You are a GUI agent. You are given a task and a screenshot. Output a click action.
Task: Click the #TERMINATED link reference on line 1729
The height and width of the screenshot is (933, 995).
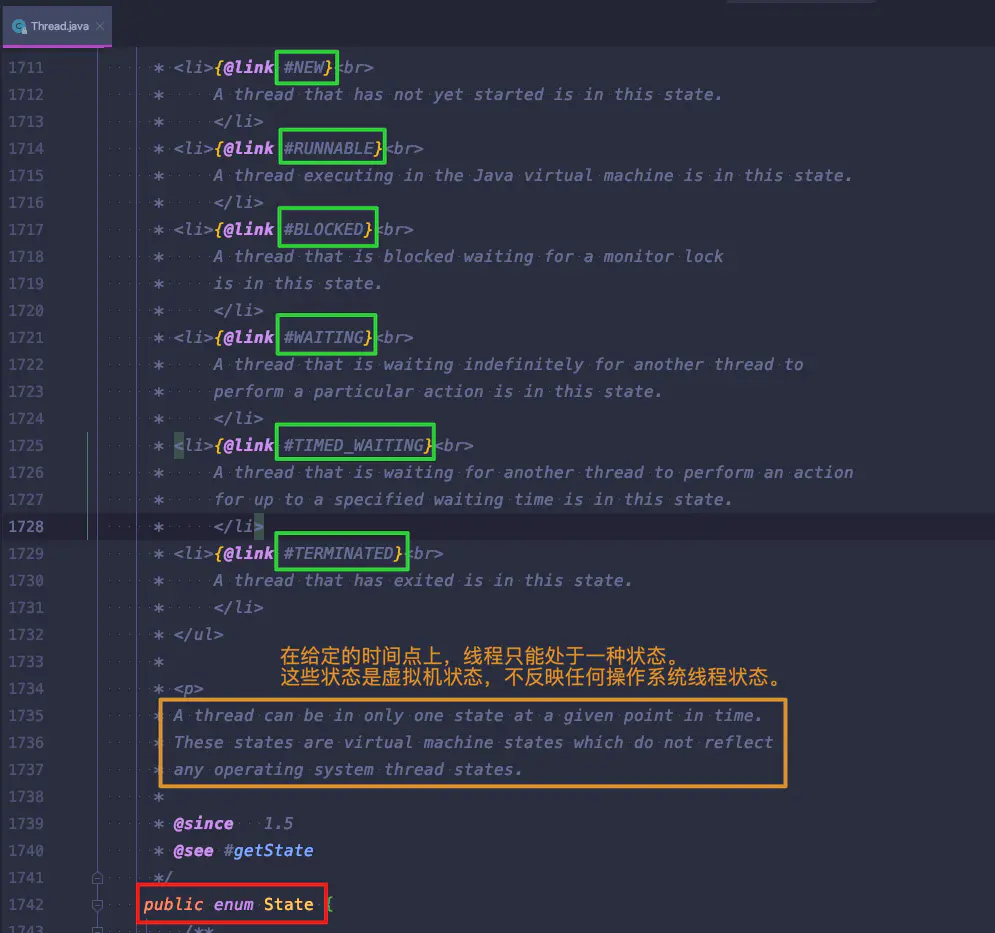[339, 553]
